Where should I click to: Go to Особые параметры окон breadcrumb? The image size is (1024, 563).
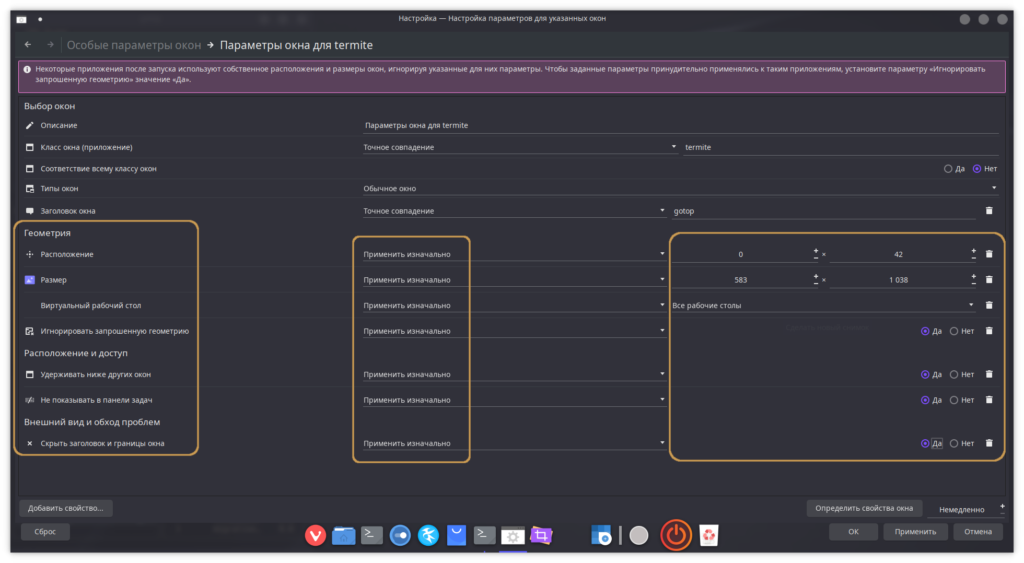coord(134,45)
